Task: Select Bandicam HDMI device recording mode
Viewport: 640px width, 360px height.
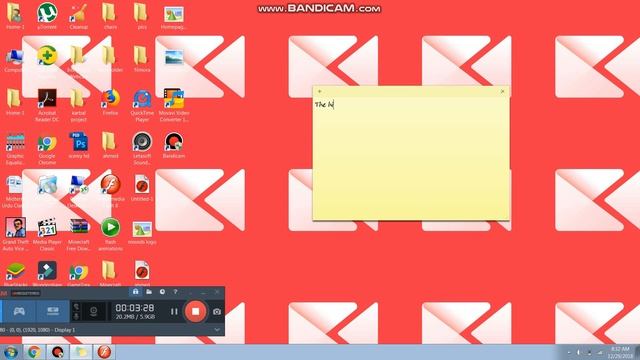Action: point(53,311)
